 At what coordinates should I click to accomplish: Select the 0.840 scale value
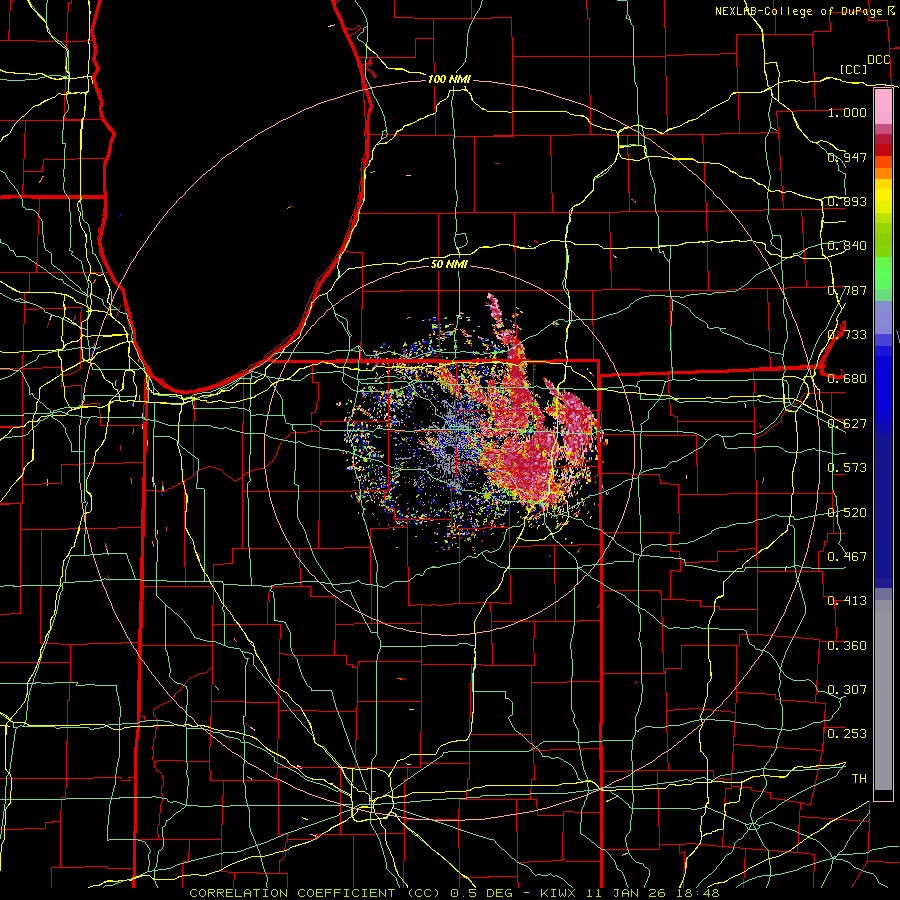coord(847,246)
